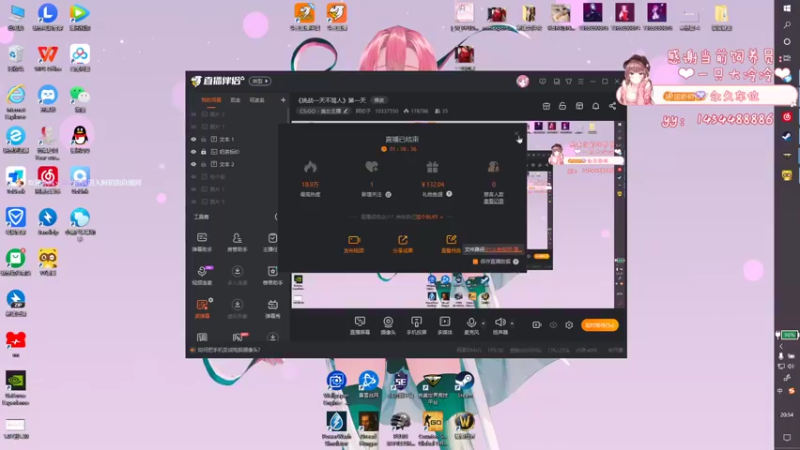Toggle preview eye icon in bottom bar
This screenshot has height=450, width=800.
pos(553,325)
